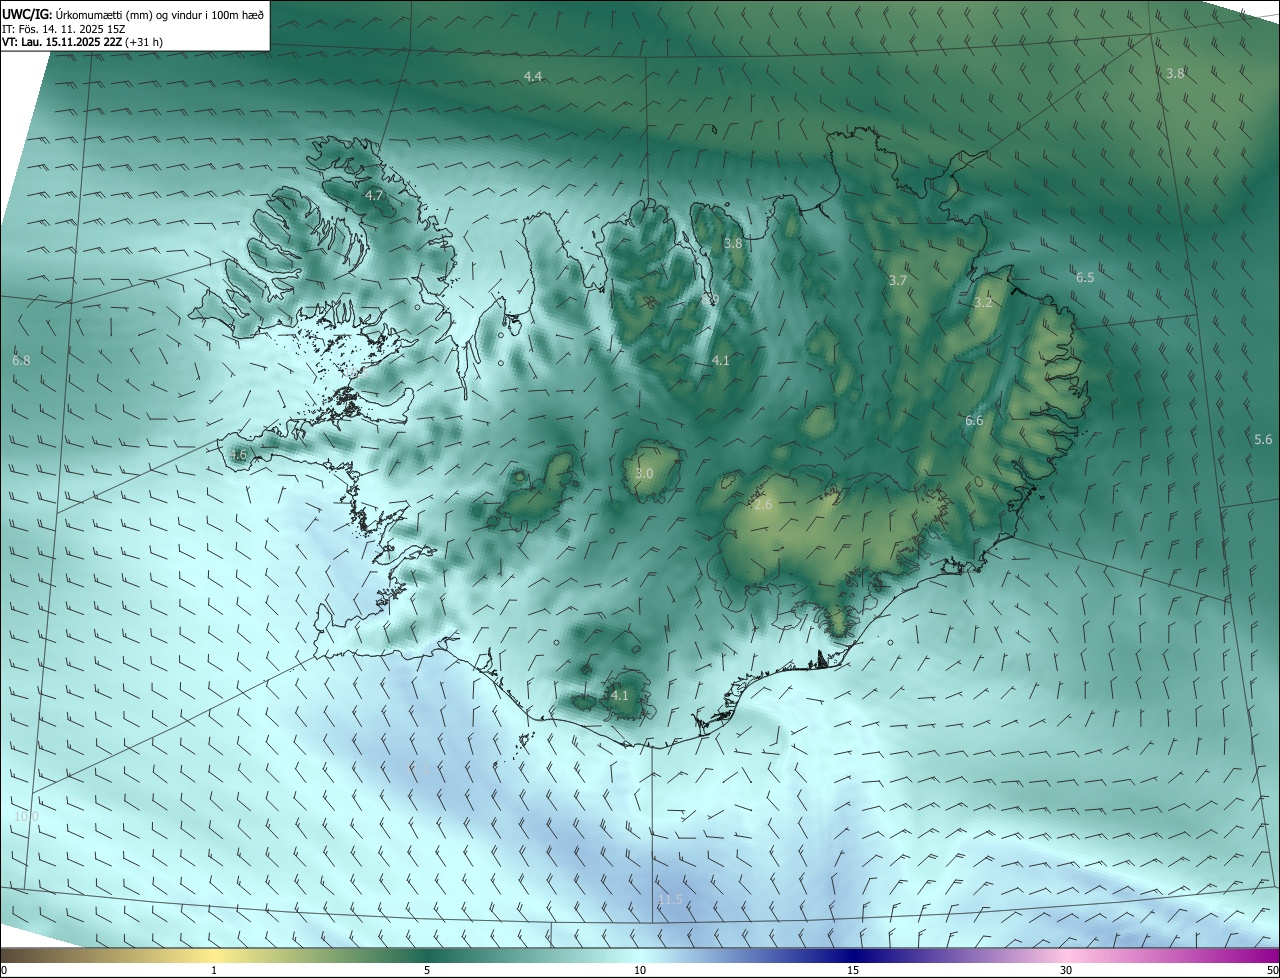1280x978 pixels.
Task: Click the '6.6' value in the eastern highlands
Action: coord(974,421)
